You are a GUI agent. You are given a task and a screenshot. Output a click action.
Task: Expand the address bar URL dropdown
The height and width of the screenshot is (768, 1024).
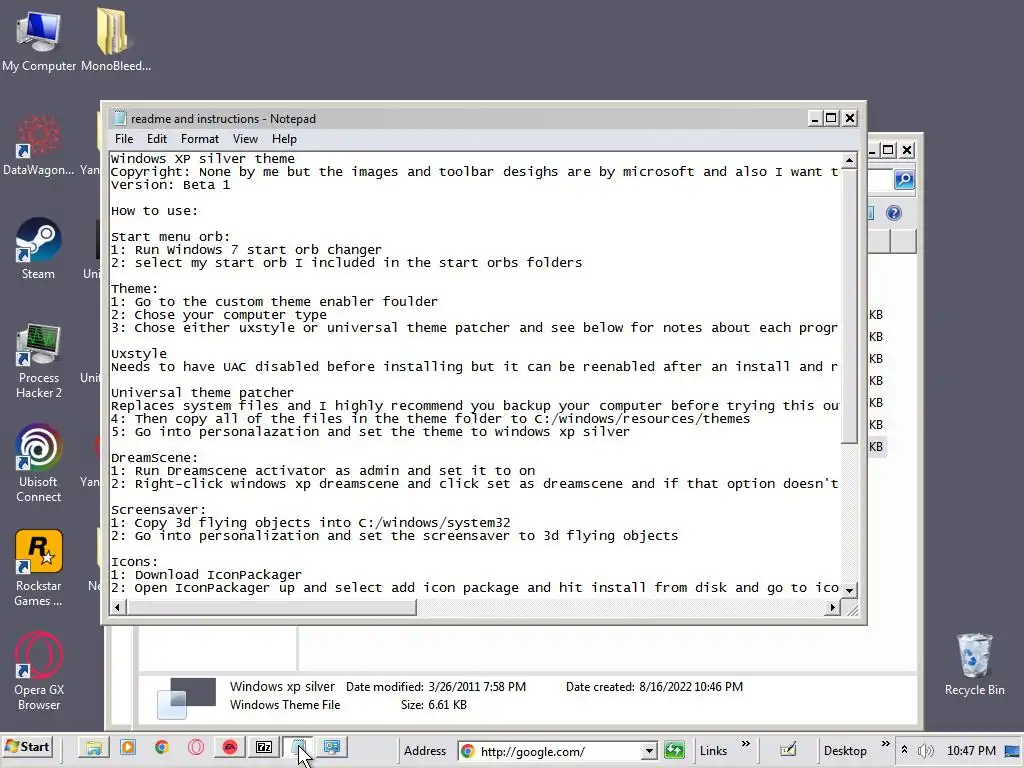coord(648,751)
